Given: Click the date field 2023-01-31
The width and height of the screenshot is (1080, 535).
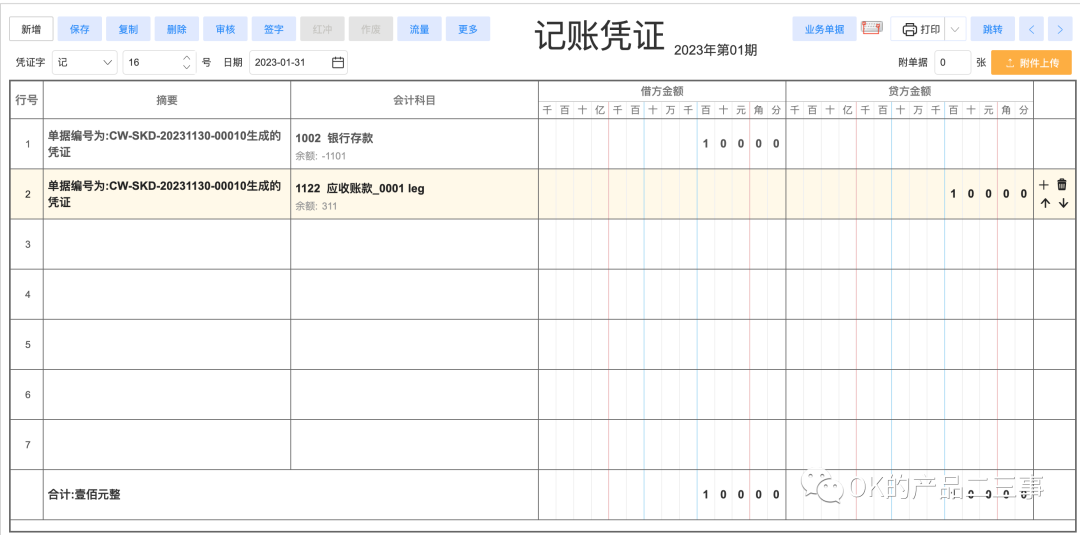Looking at the screenshot, I should pos(298,62).
